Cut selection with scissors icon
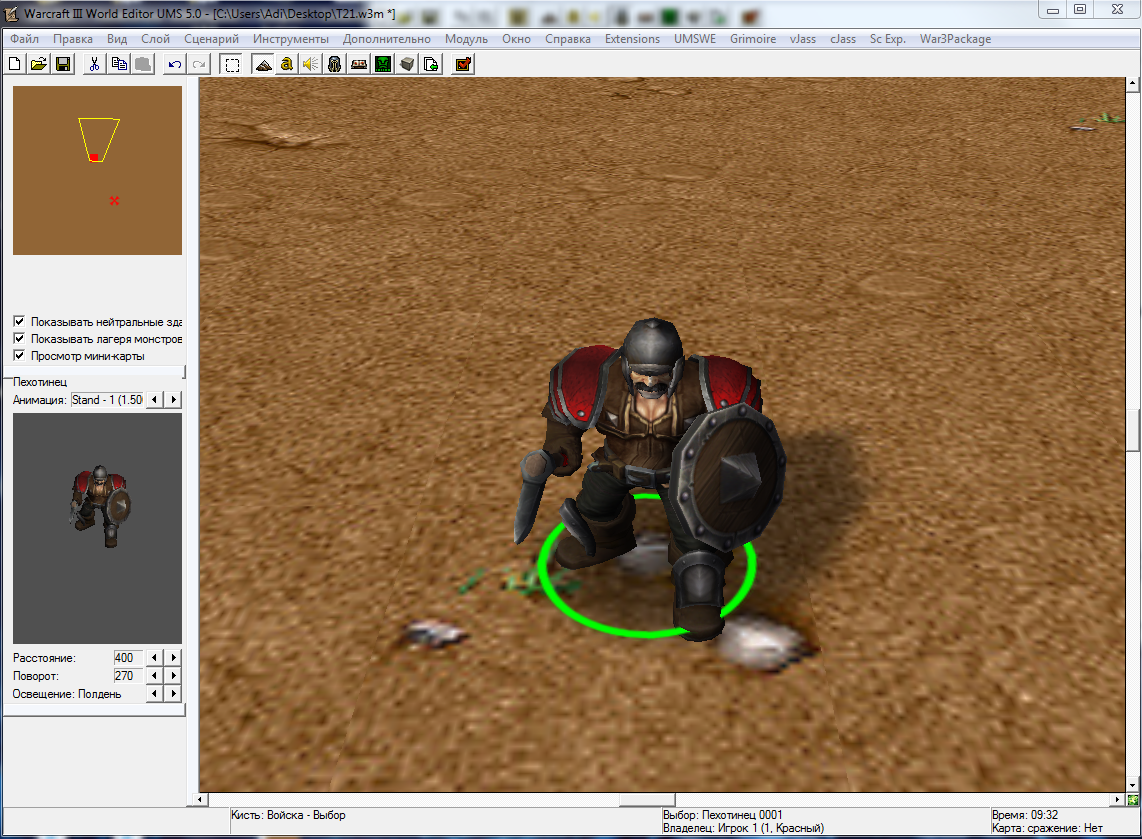Viewport: 1142px width, 839px height. tap(94, 64)
